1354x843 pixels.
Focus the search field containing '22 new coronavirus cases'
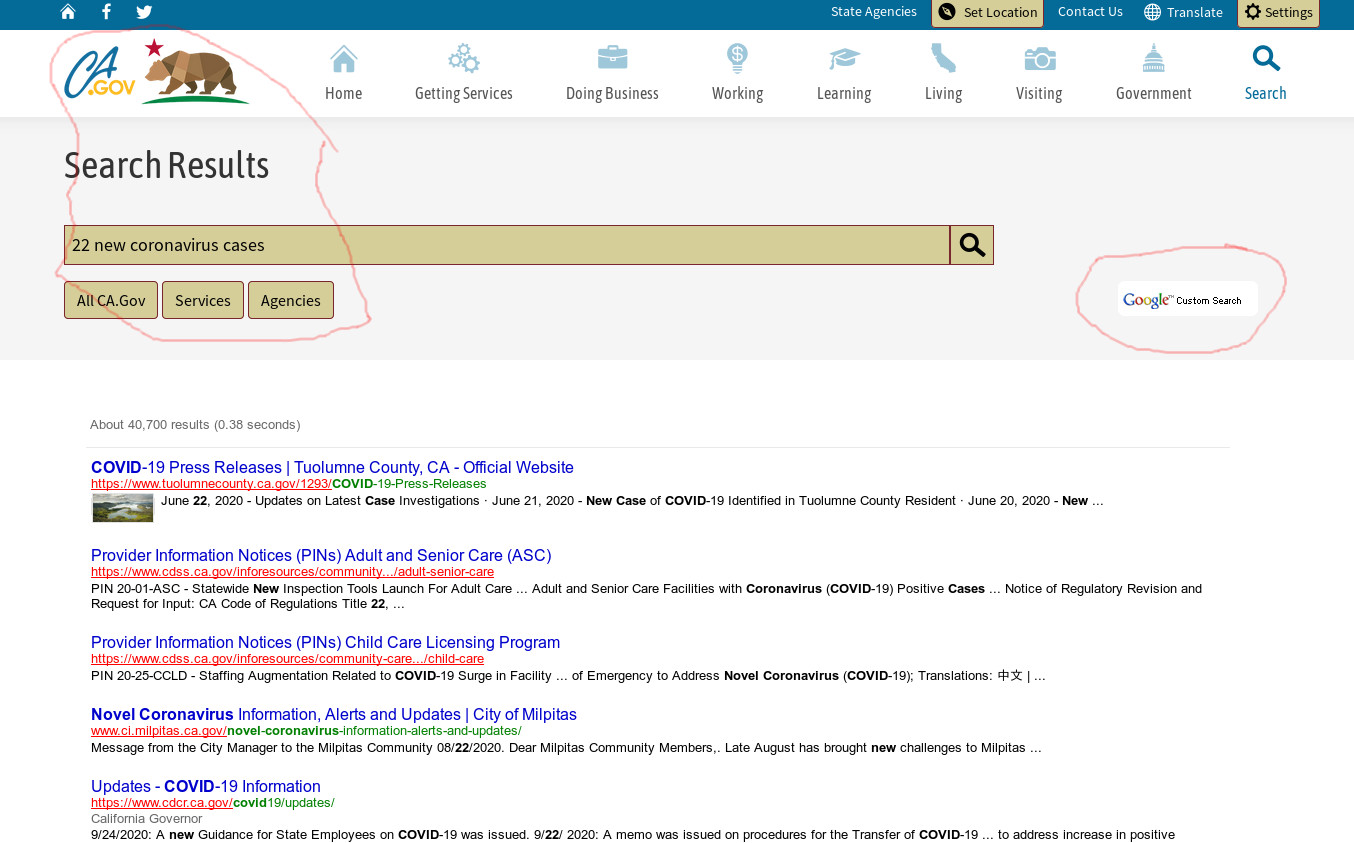click(x=507, y=245)
